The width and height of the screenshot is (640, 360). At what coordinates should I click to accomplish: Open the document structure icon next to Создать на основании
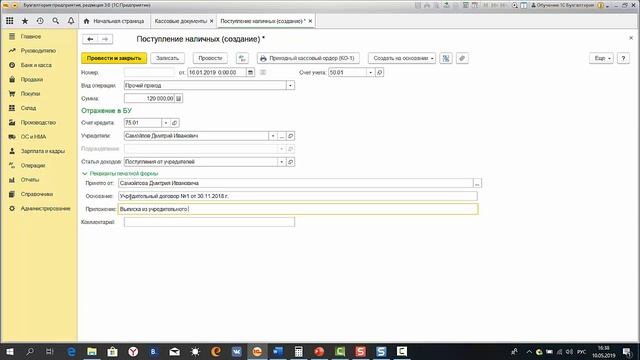446,58
